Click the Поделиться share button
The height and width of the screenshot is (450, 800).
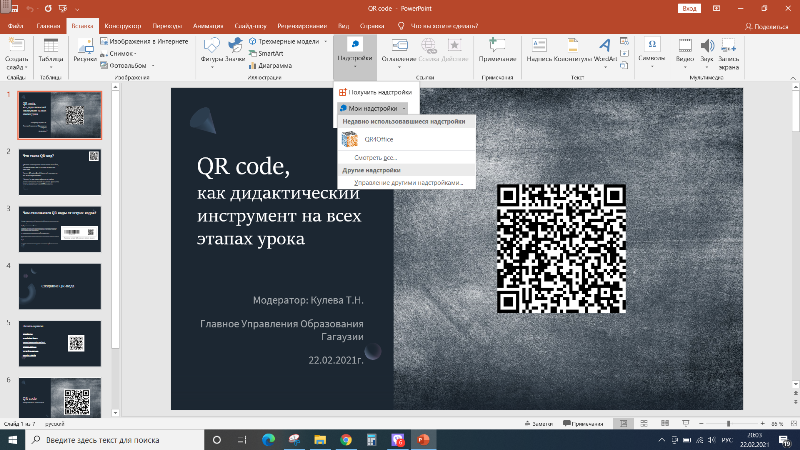[766, 27]
